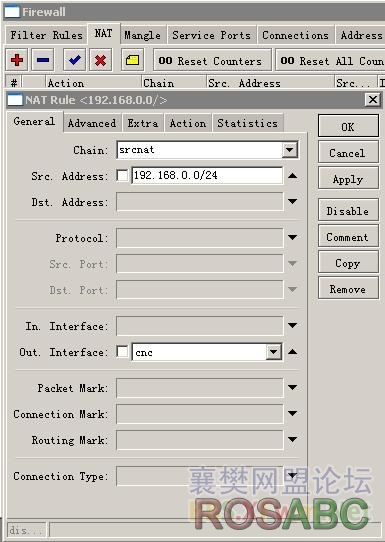Expand the Packet Mark field
The image size is (385, 542).
point(292,388)
